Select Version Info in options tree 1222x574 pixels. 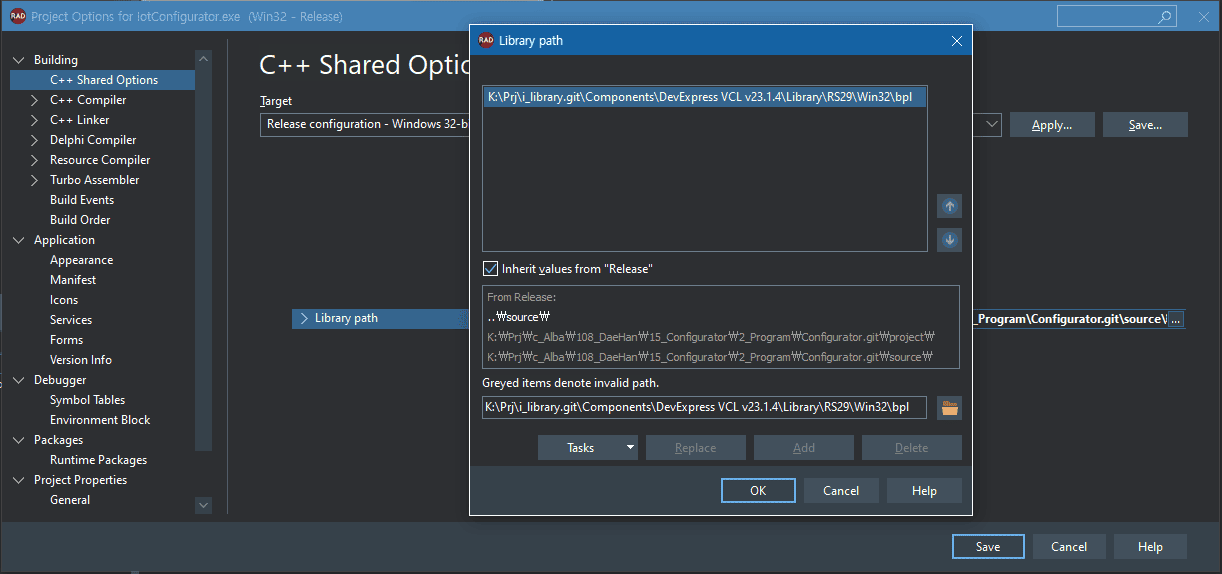(81, 360)
